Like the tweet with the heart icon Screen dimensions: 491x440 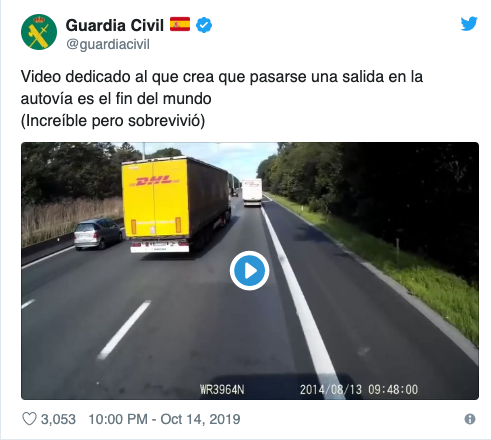click(x=29, y=419)
